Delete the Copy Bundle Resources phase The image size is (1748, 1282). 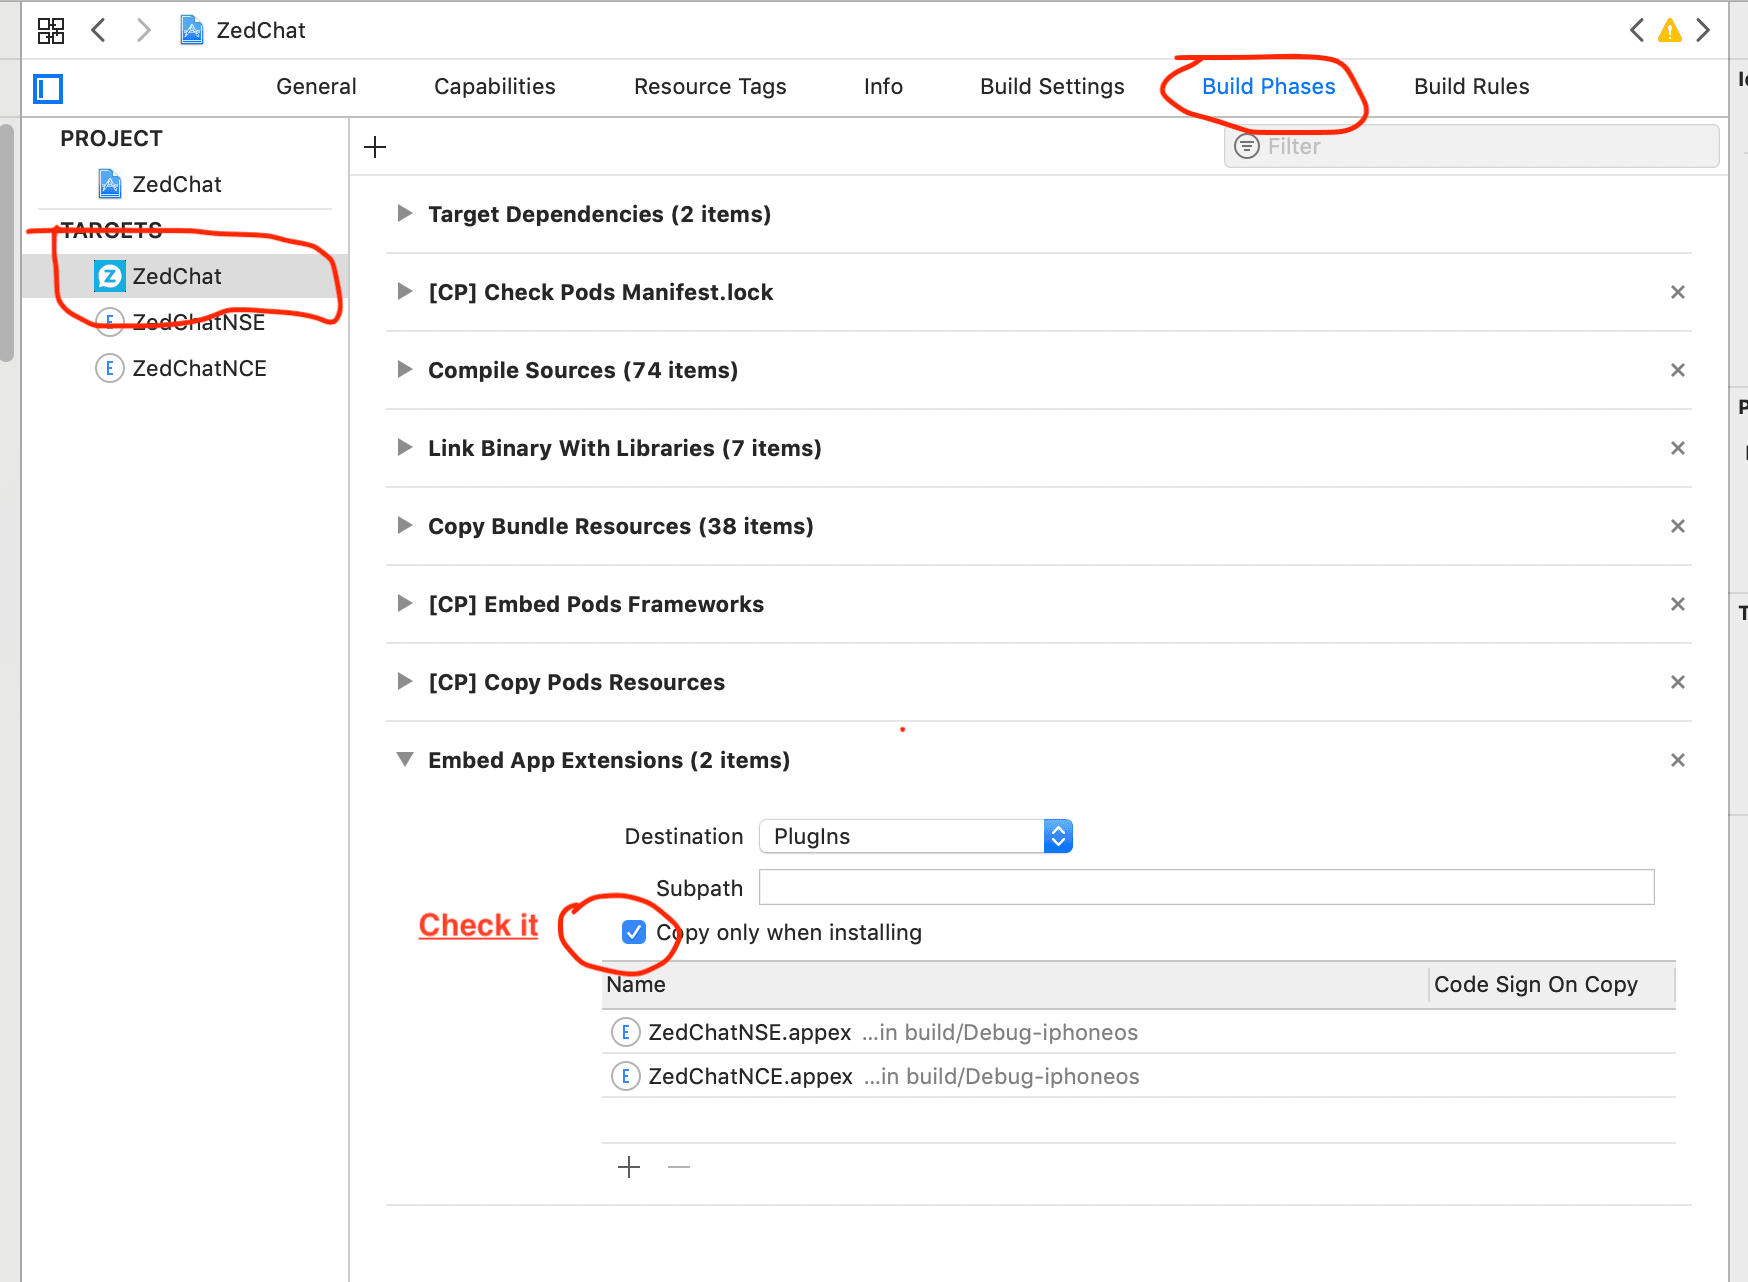[x=1678, y=526]
